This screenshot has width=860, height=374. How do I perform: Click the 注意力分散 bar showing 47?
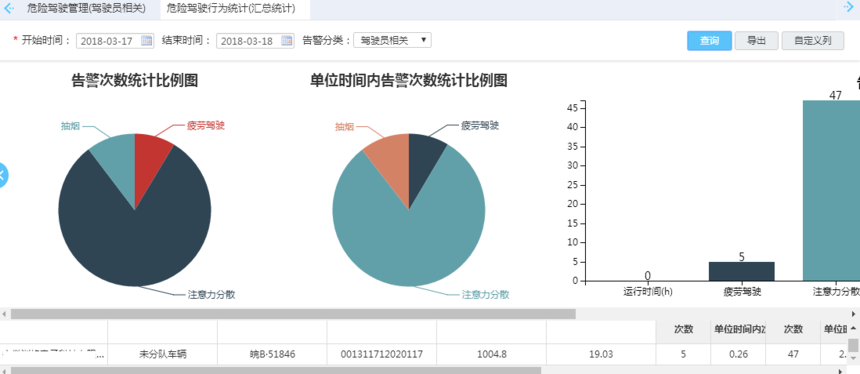click(831, 191)
